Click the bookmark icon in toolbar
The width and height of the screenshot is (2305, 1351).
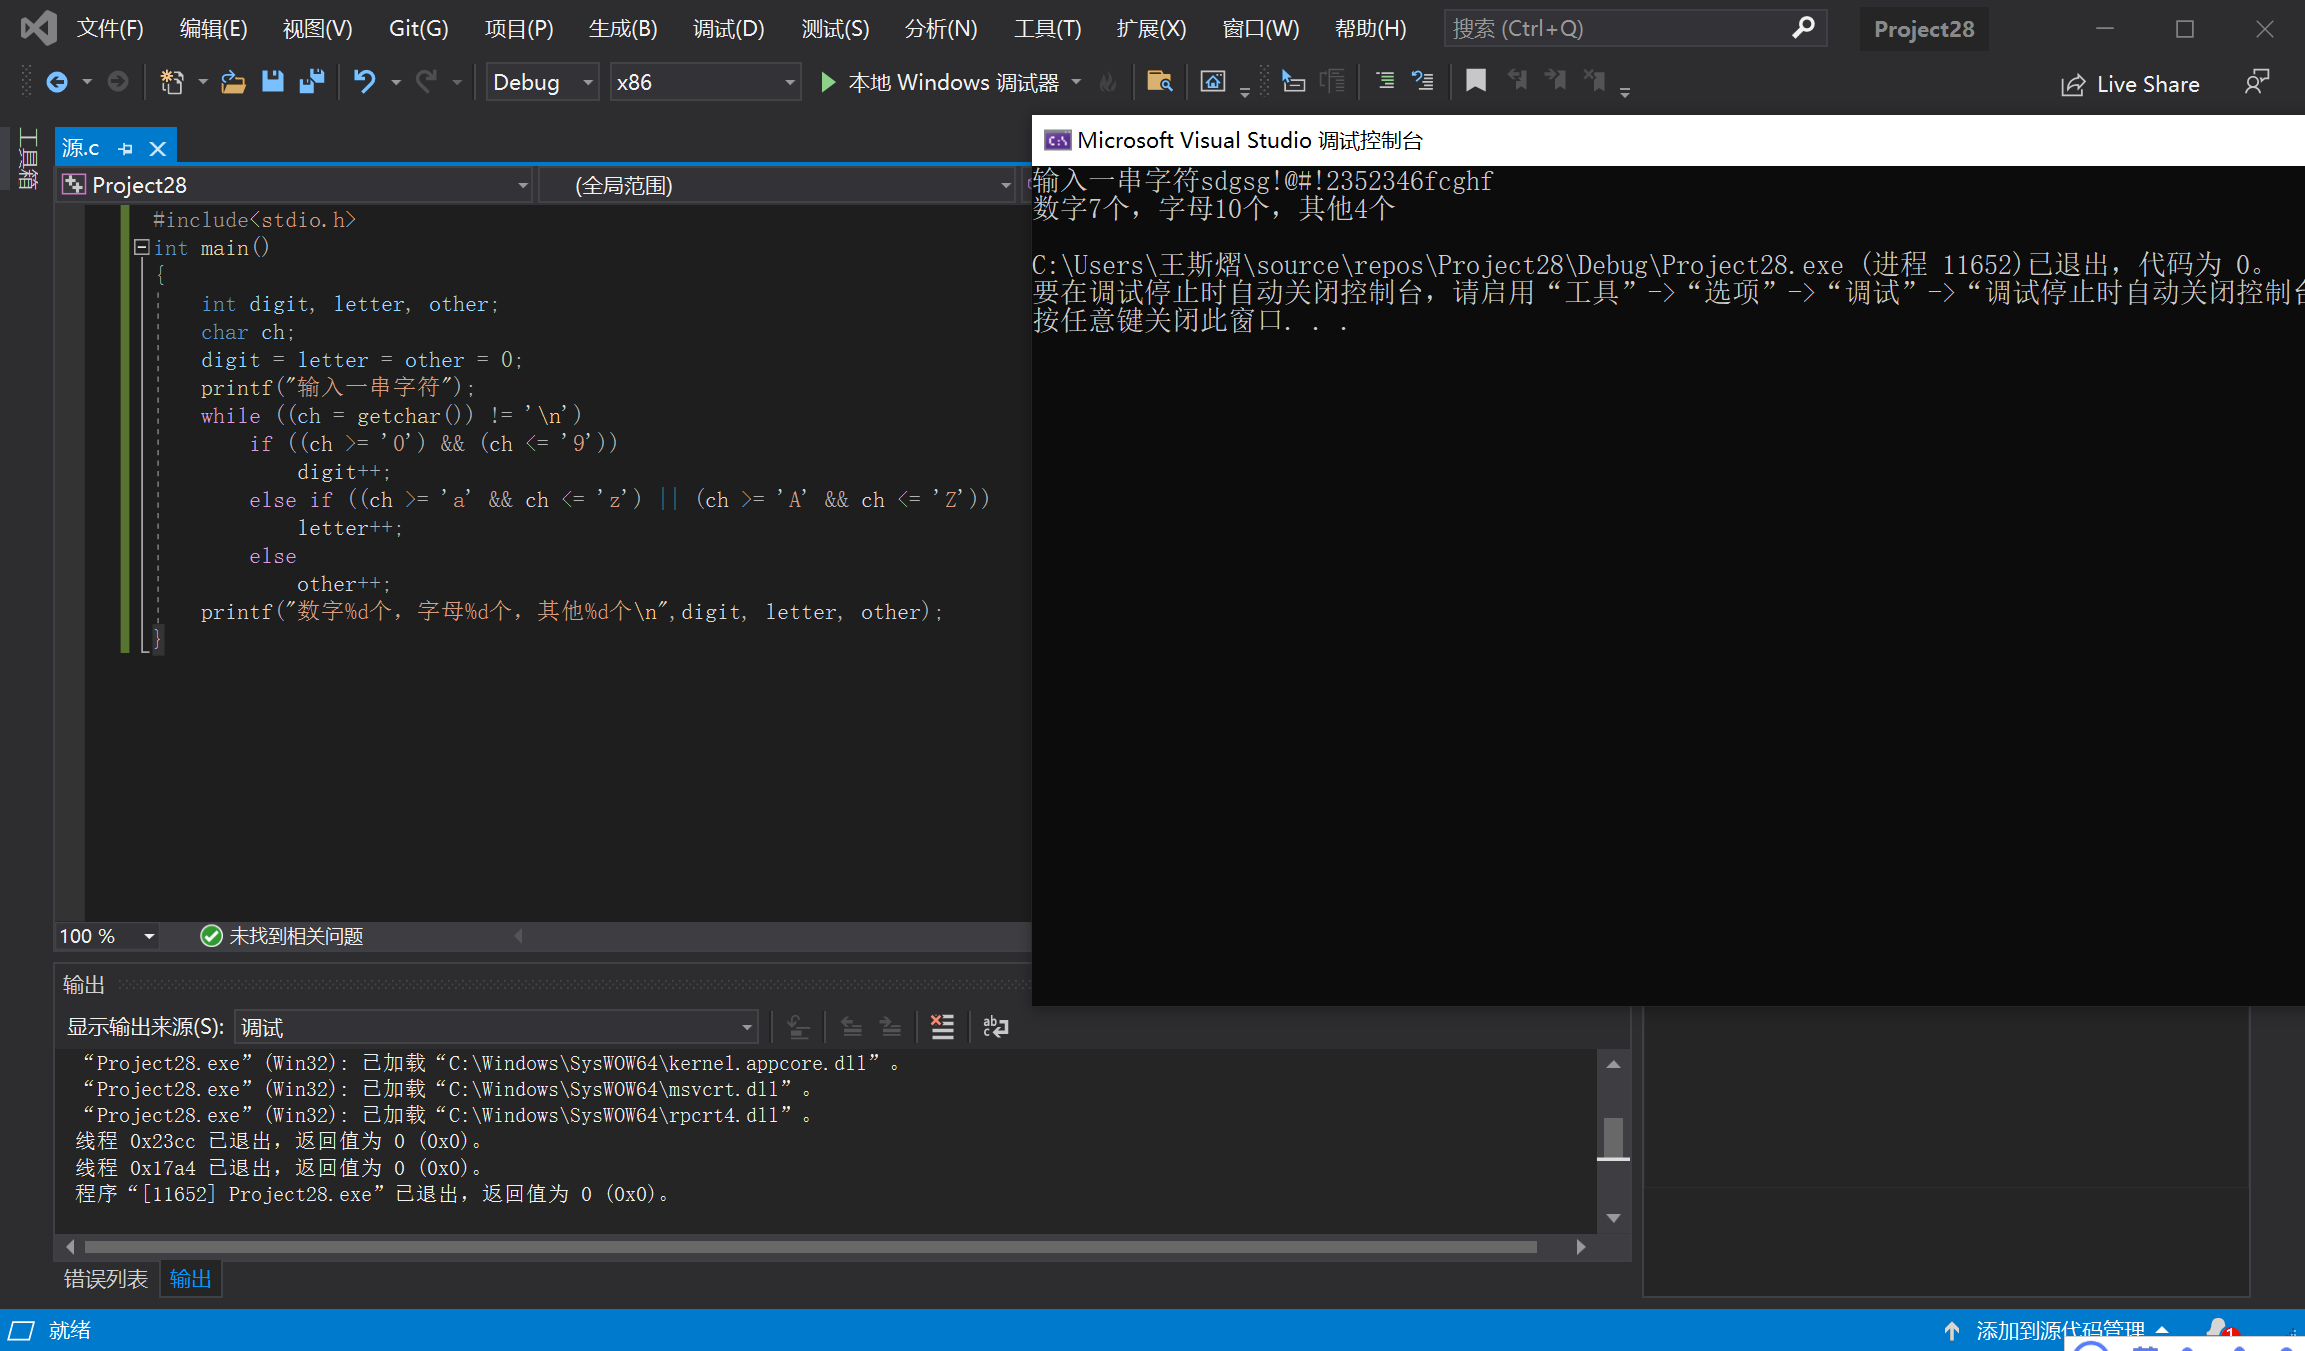pyautogui.click(x=1475, y=81)
